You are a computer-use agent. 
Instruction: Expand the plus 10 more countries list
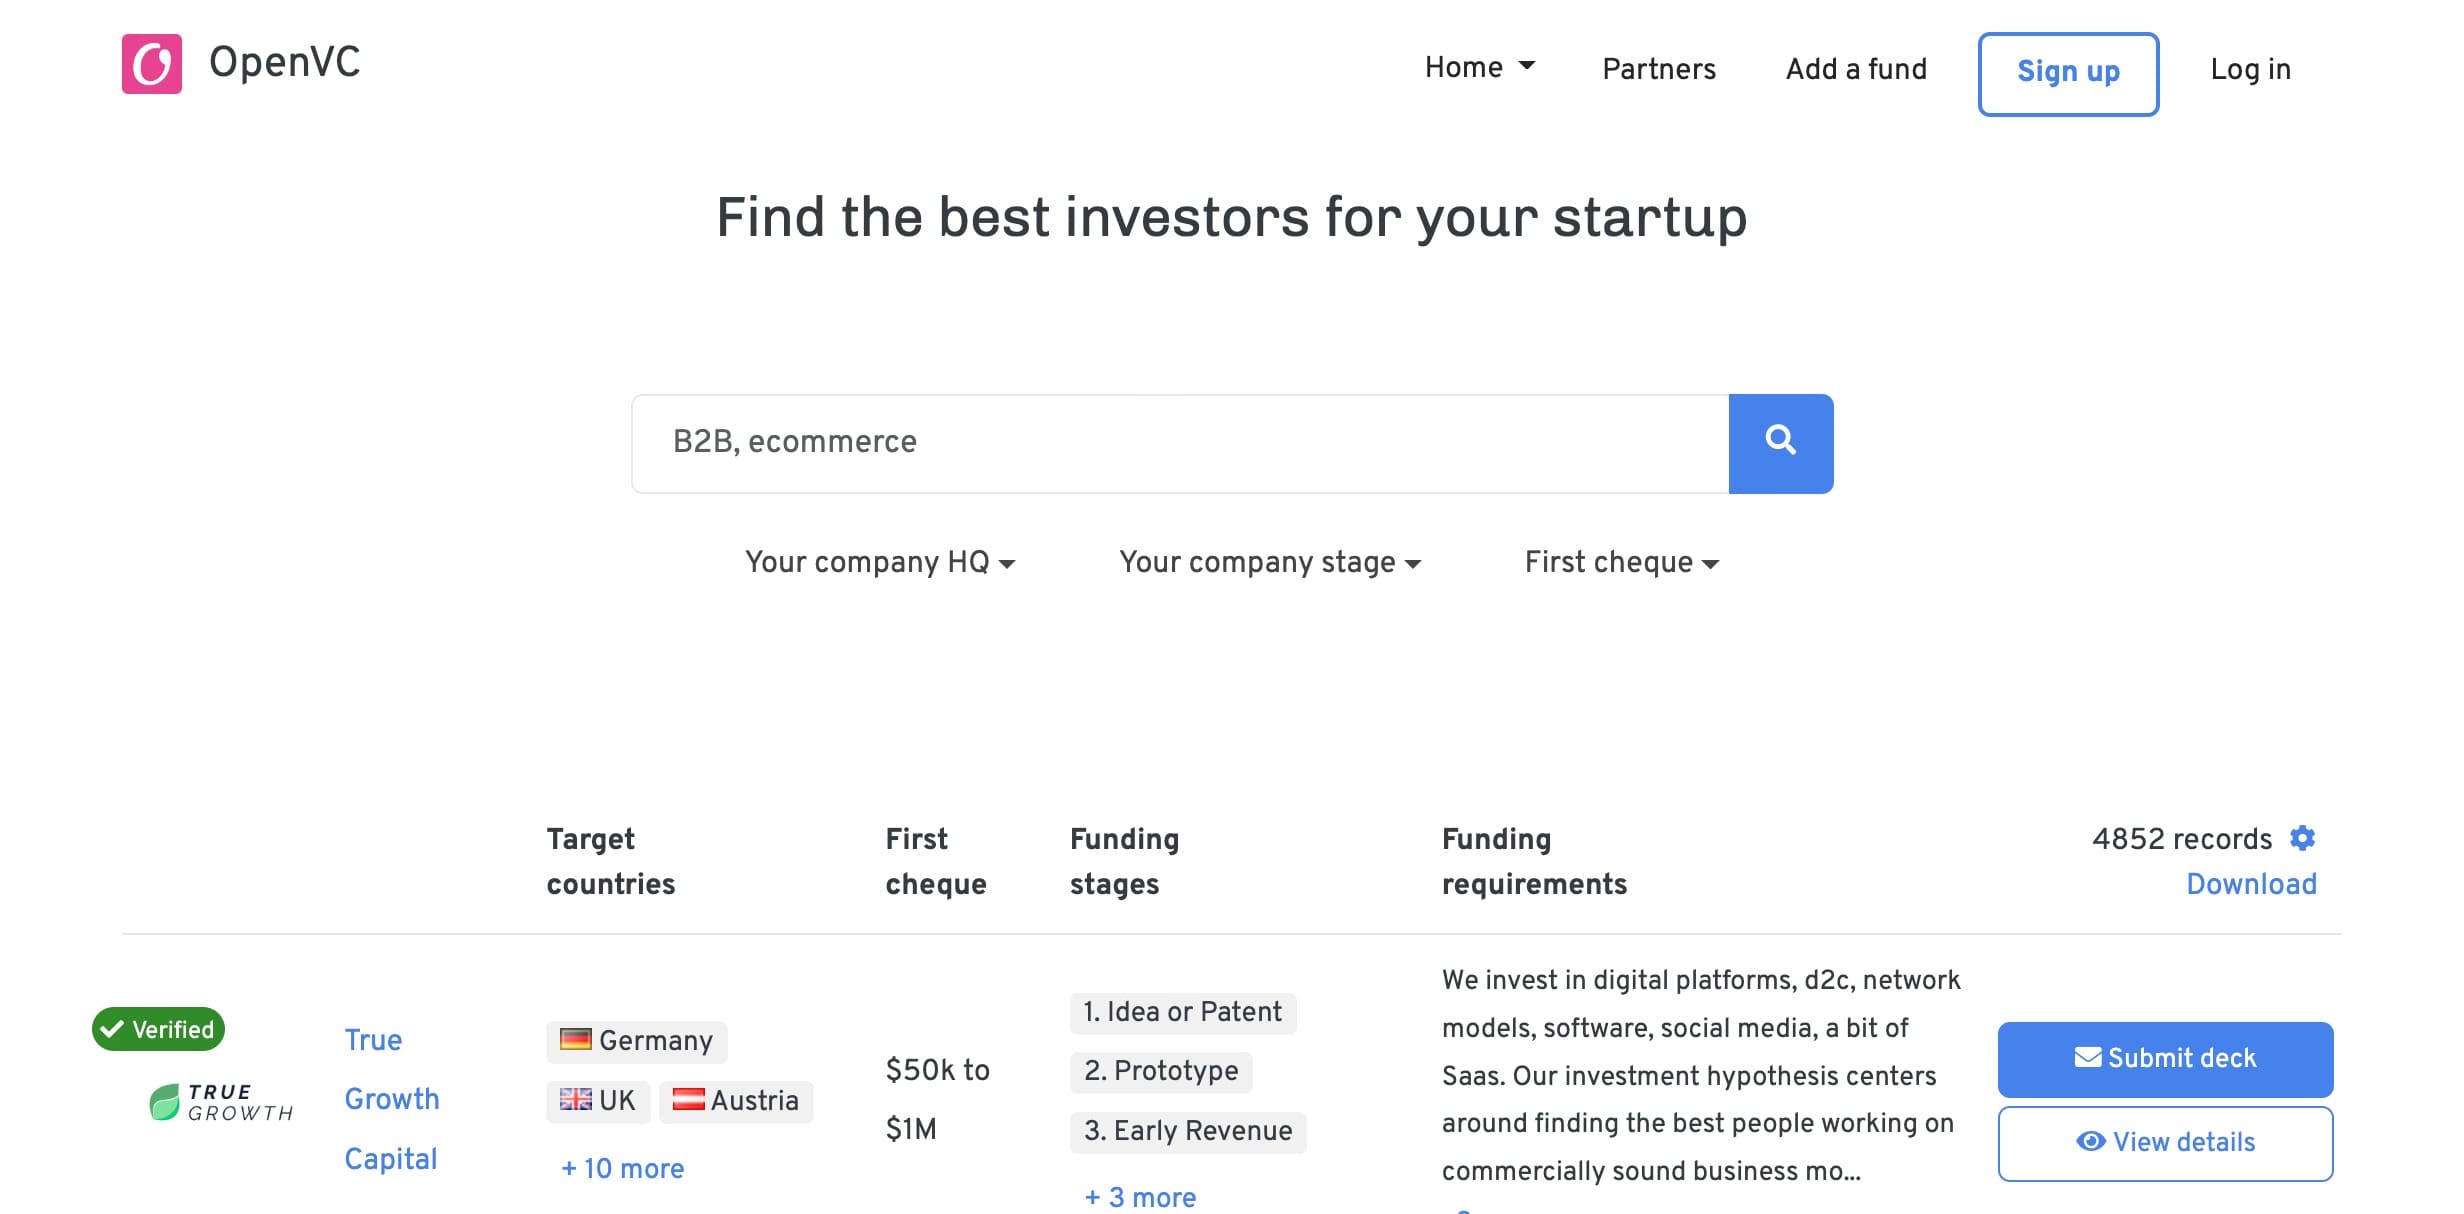pos(622,1168)
